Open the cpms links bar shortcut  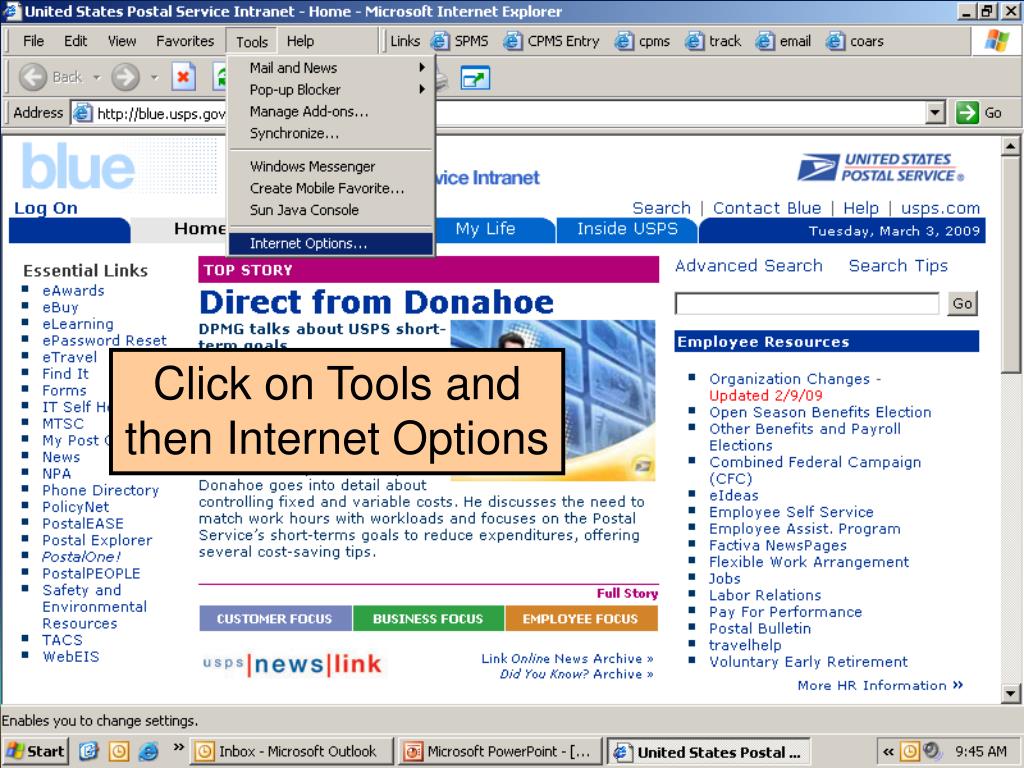pos(643,41)
